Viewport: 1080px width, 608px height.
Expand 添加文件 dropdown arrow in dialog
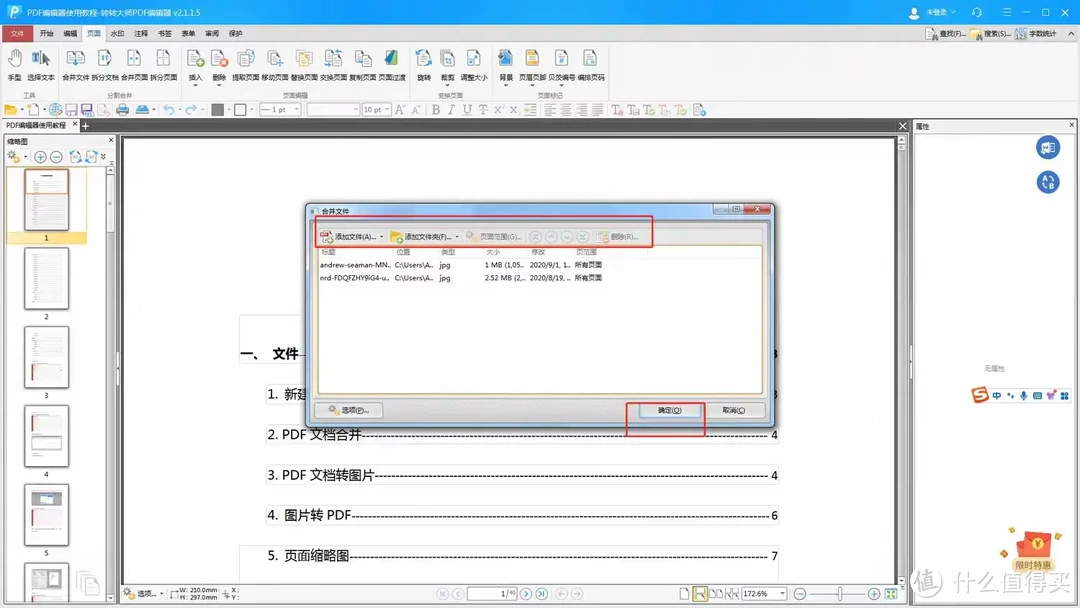382,237
